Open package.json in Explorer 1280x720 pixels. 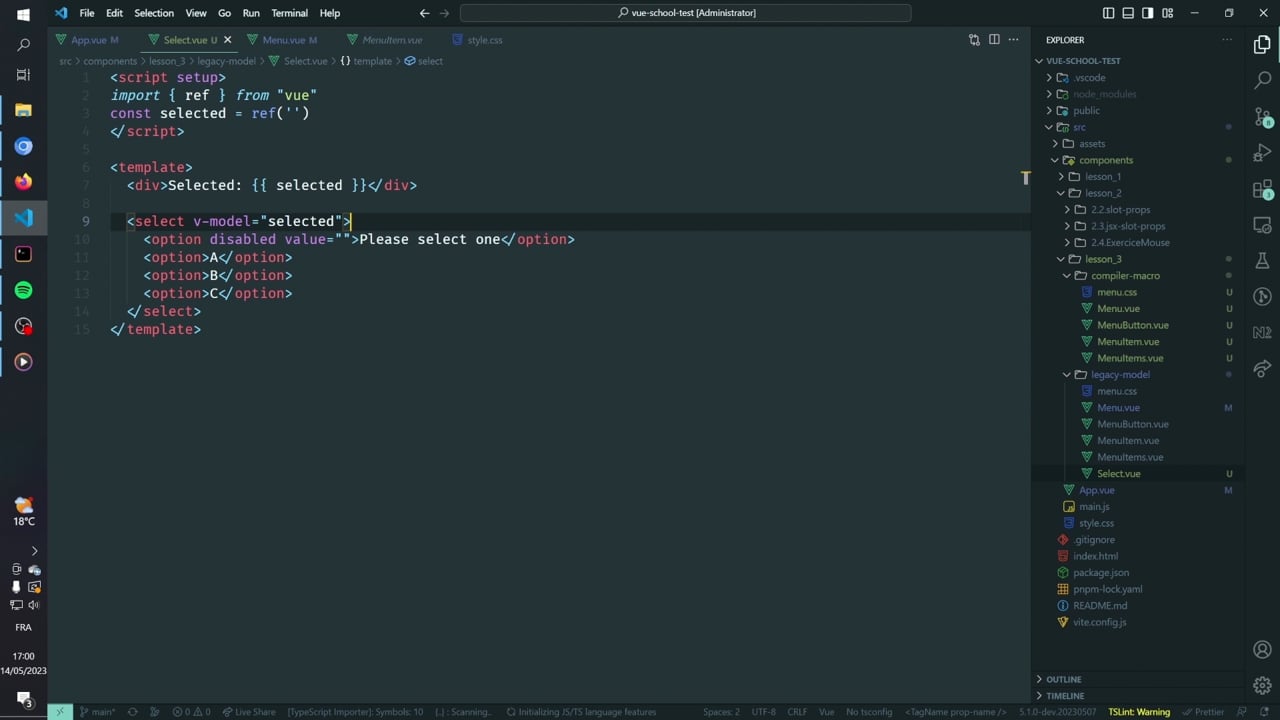tap(1100, 572)
